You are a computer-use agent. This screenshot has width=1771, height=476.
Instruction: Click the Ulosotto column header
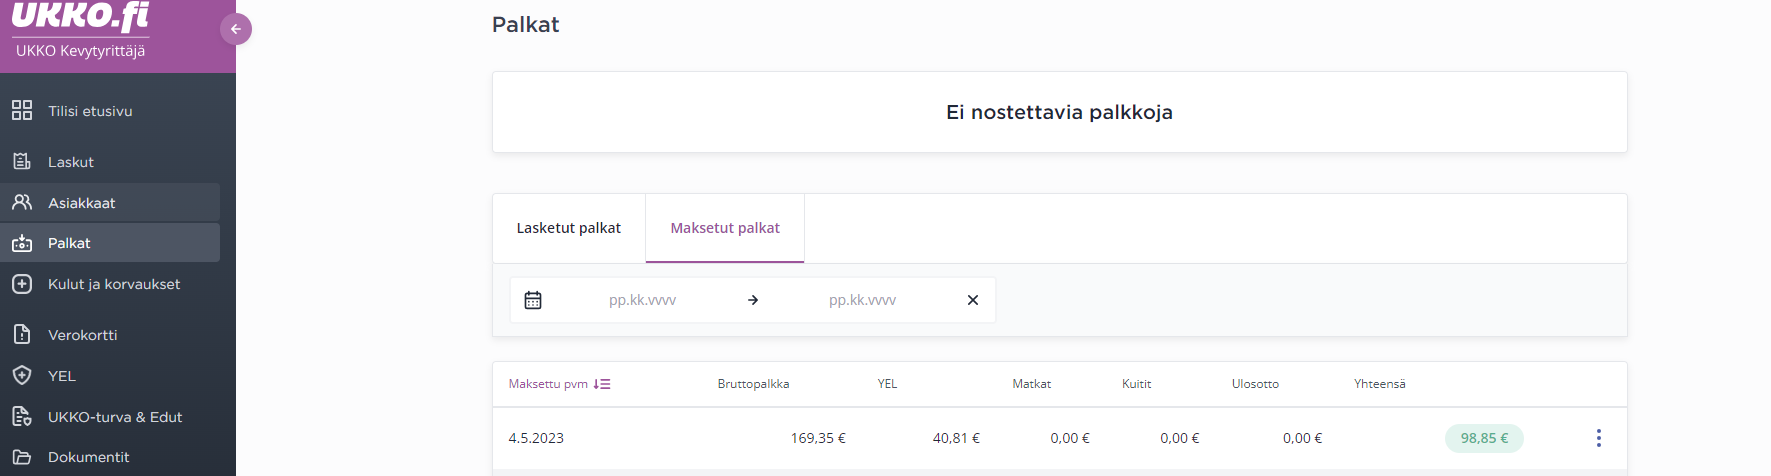(1255, 384)
